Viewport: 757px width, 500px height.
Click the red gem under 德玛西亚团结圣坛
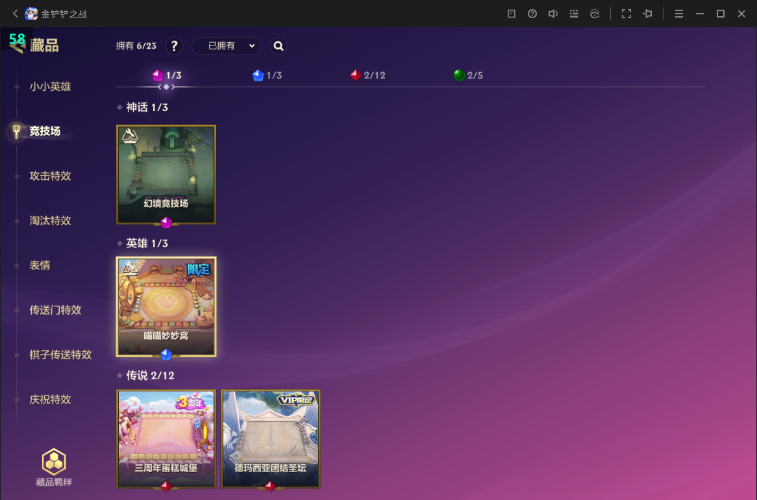pyautogui.click(x=270, y=486)
